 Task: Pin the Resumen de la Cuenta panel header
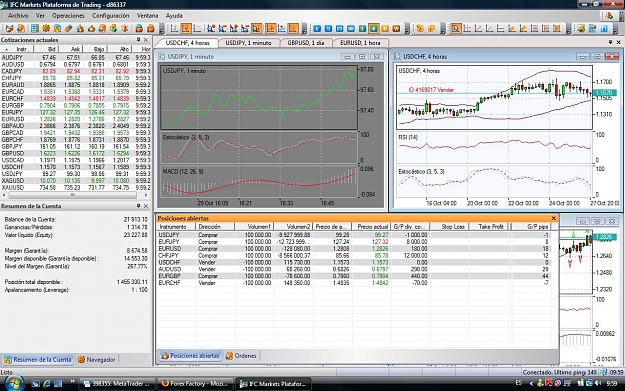tap(138, 206)
